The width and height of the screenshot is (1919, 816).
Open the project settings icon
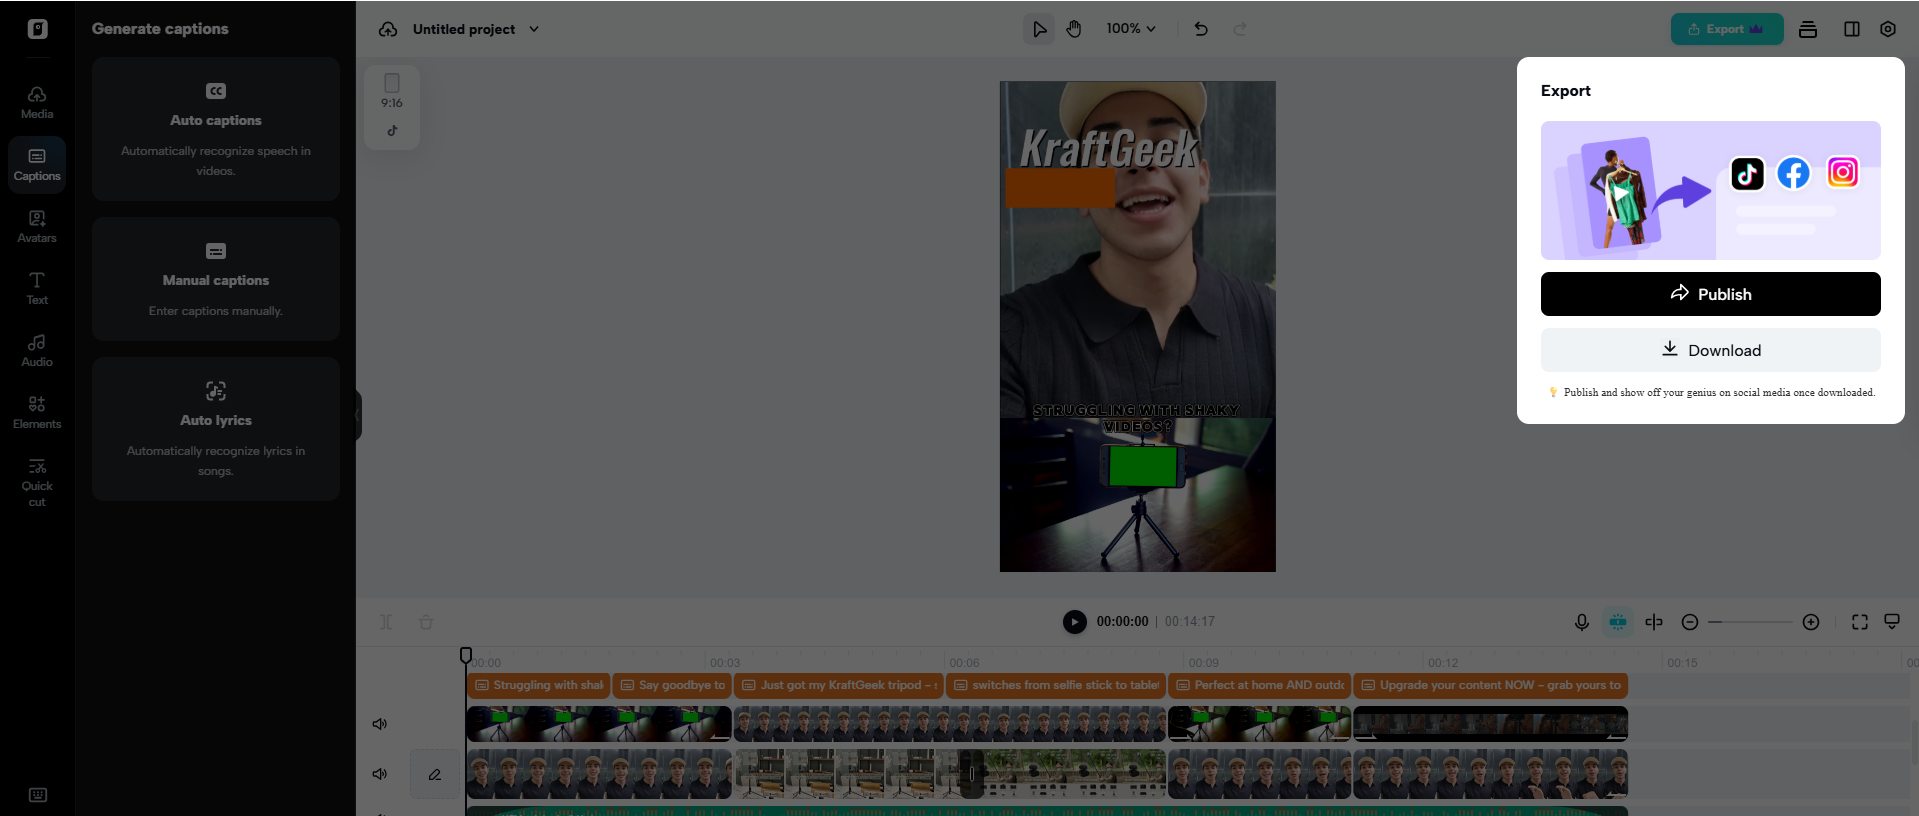click(1888, 29)
